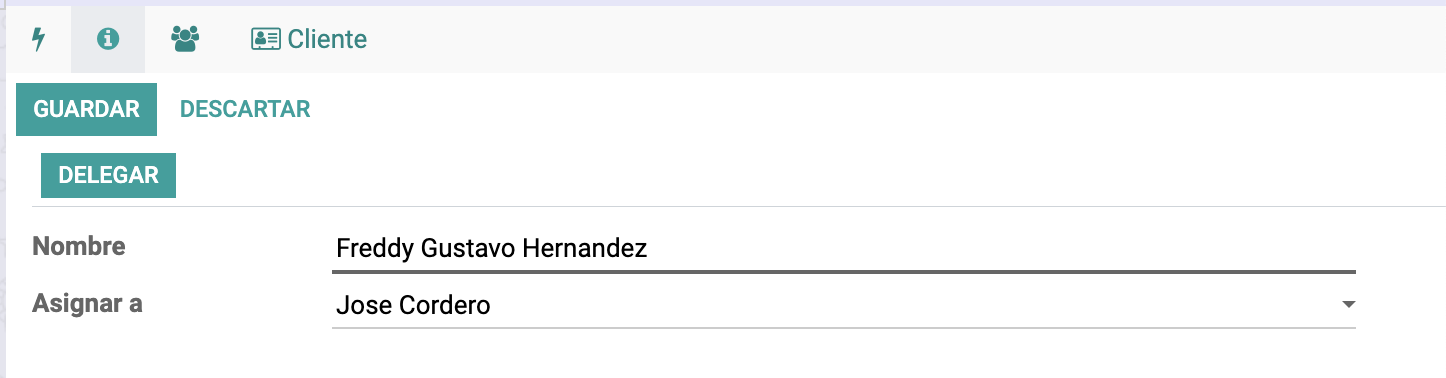Click the Nombre field label
The height and width of the screenshot is (378, 1446).
79,246
